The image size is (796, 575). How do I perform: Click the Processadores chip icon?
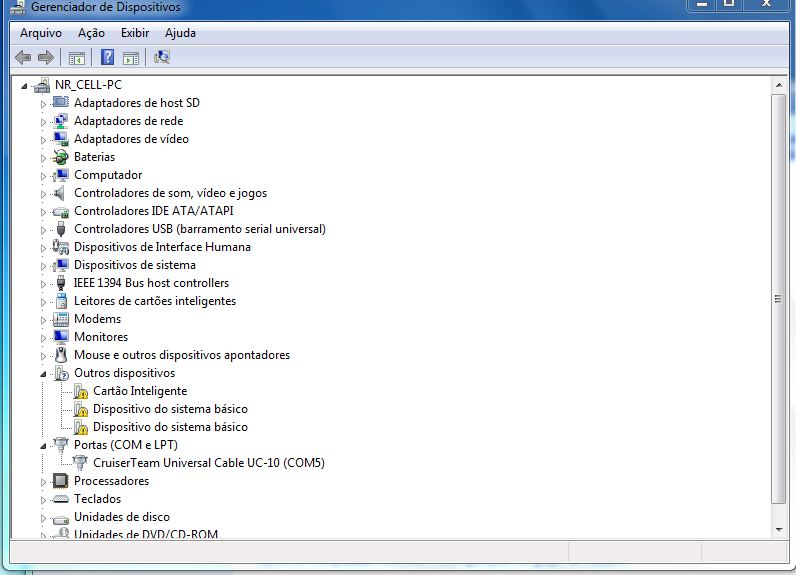pos(60,481)
